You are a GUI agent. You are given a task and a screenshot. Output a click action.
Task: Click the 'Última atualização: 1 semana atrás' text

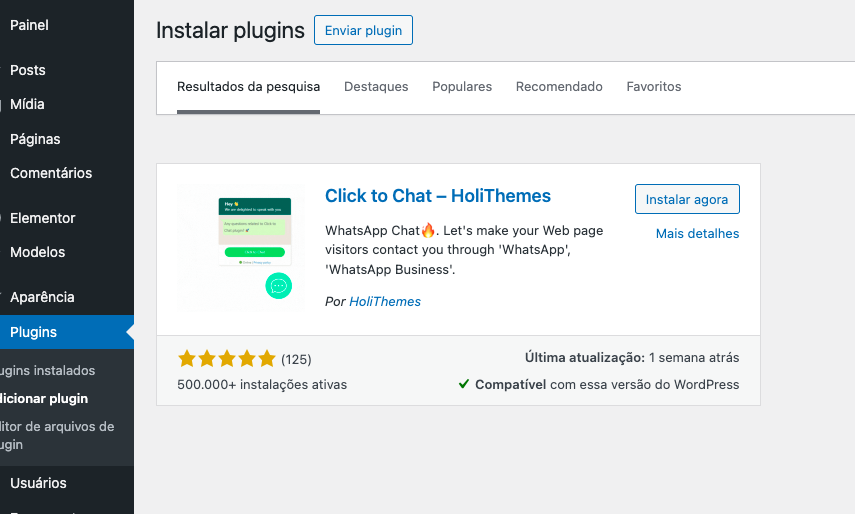click(x=632, y=358)
